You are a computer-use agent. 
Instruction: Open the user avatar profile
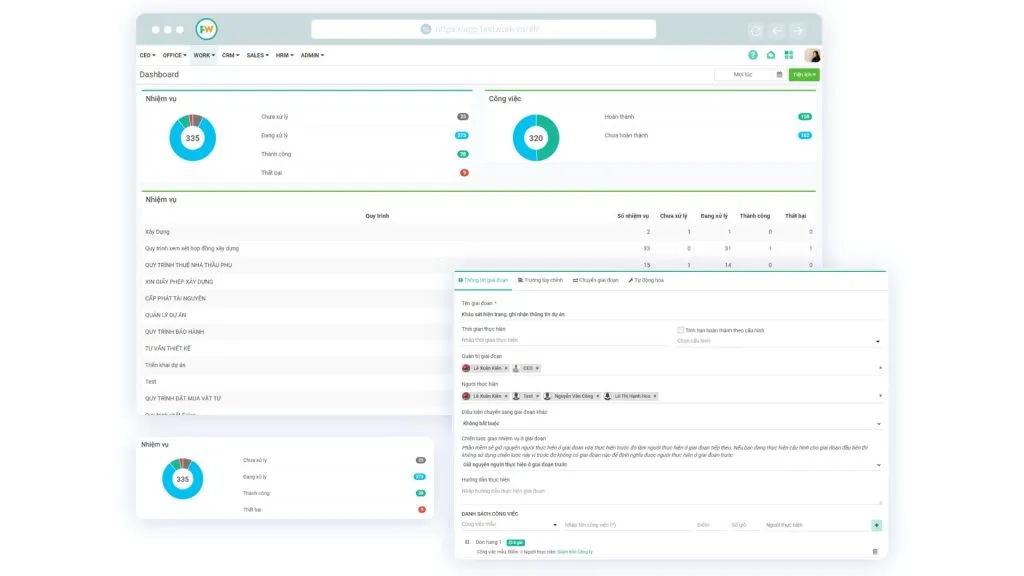[x=812, y=56]
